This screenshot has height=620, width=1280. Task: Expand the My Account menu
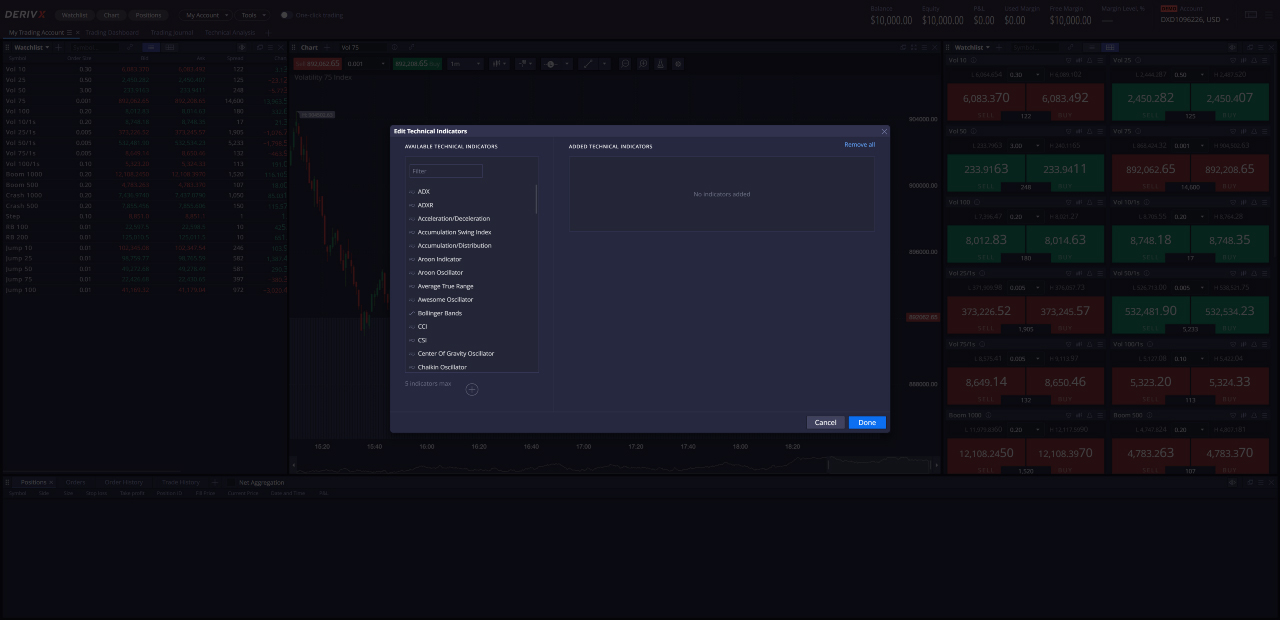pyautogui.click(x=205, y=15)
